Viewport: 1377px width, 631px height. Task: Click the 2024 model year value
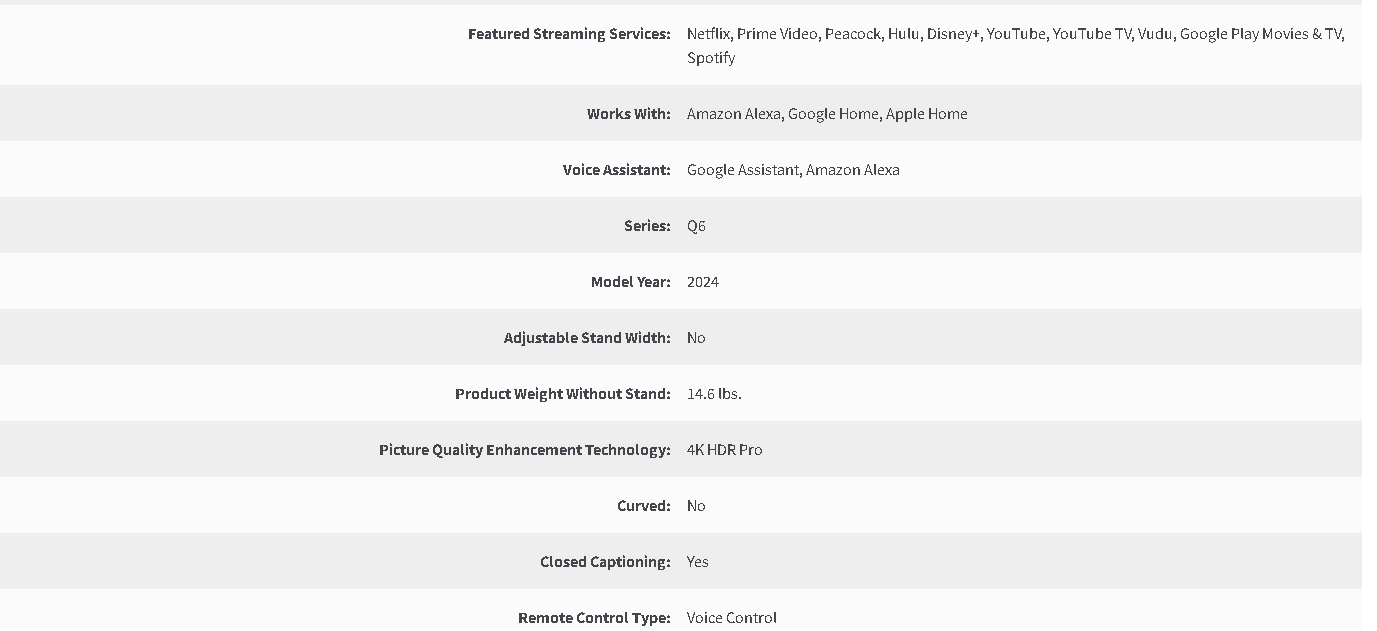703,282
